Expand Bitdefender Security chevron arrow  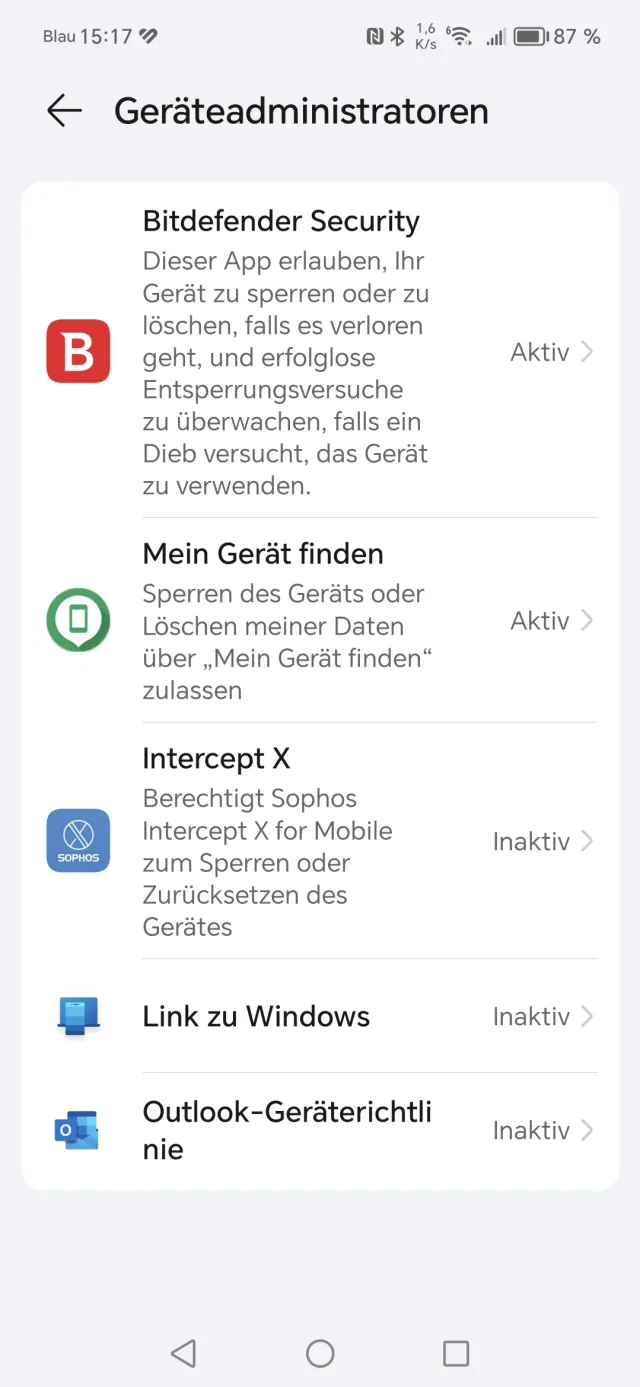[587, 352]
